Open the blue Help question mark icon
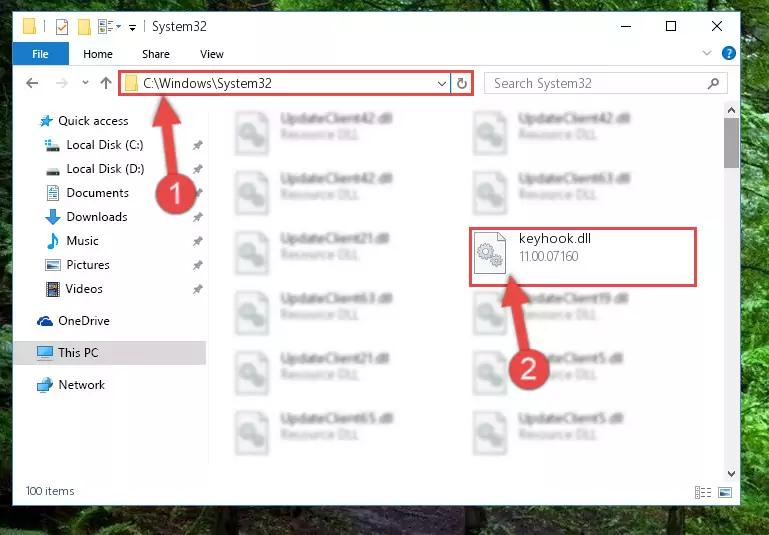The width and height of the screenshot is (769, 535). point(728,53)
